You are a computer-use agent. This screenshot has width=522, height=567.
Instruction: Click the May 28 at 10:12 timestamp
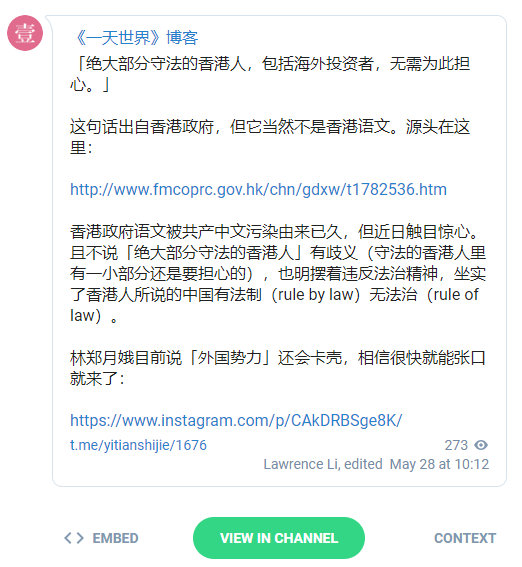coord(439,464)
